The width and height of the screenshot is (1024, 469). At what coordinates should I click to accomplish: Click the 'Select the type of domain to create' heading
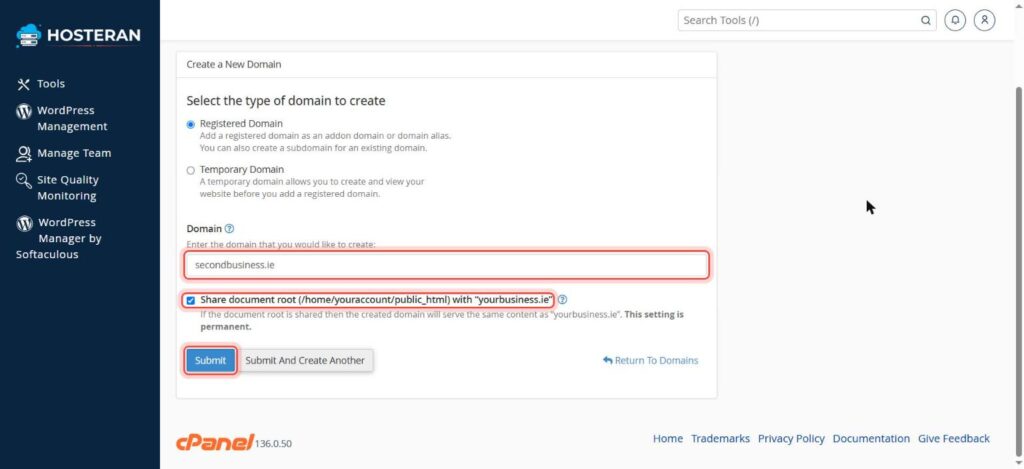point(285,101)
